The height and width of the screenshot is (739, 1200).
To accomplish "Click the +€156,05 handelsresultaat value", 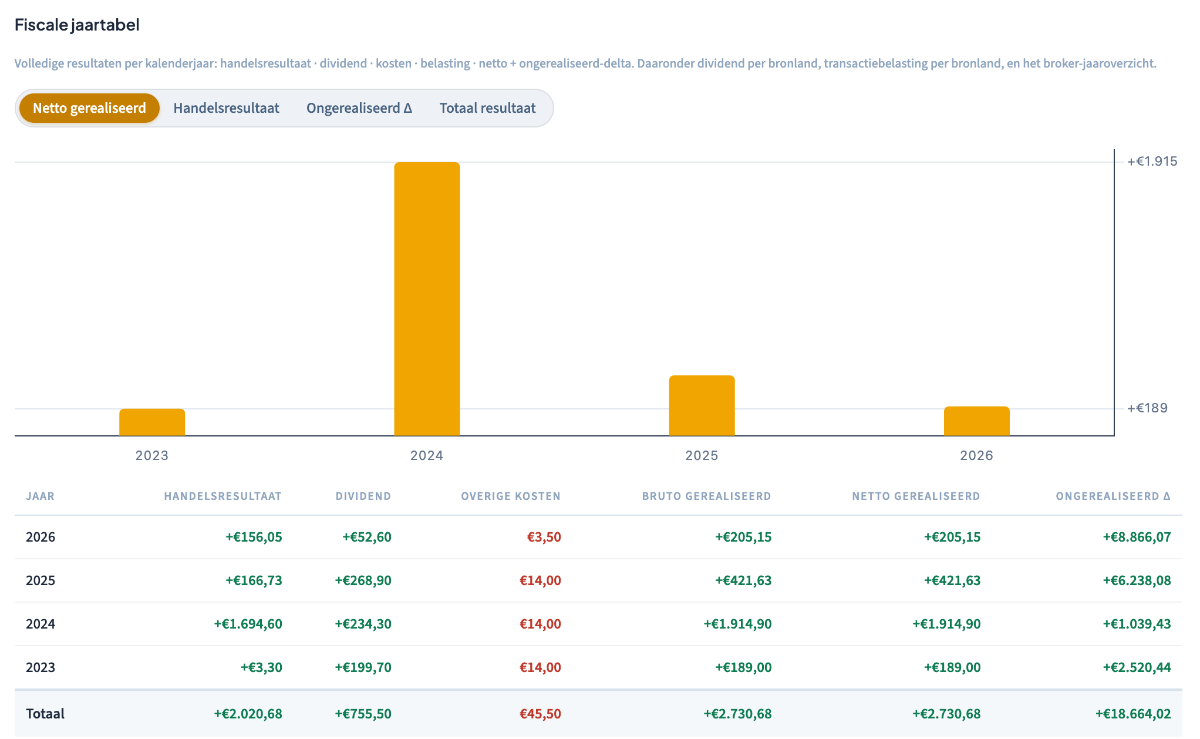I will click(x=254, y=537).
